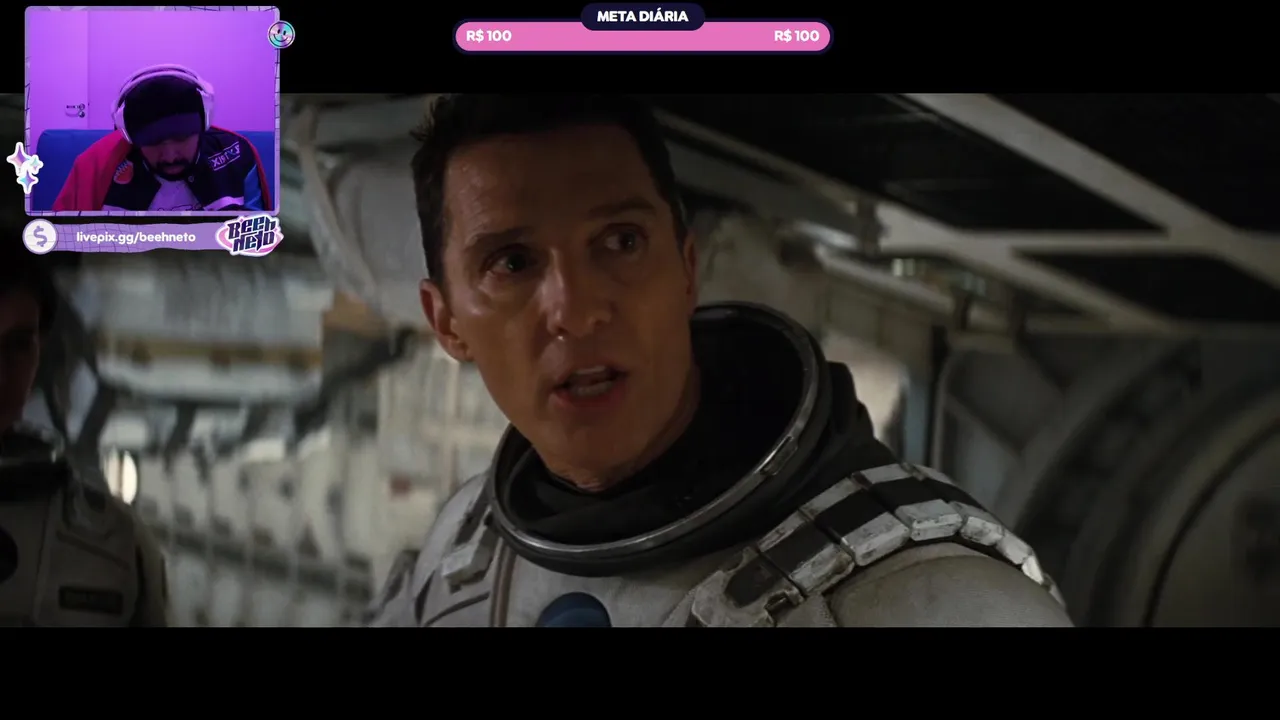The width and height of the screenshot is (1280, 720).
Task: Click the movie video frame
Action: click(640, 360)
